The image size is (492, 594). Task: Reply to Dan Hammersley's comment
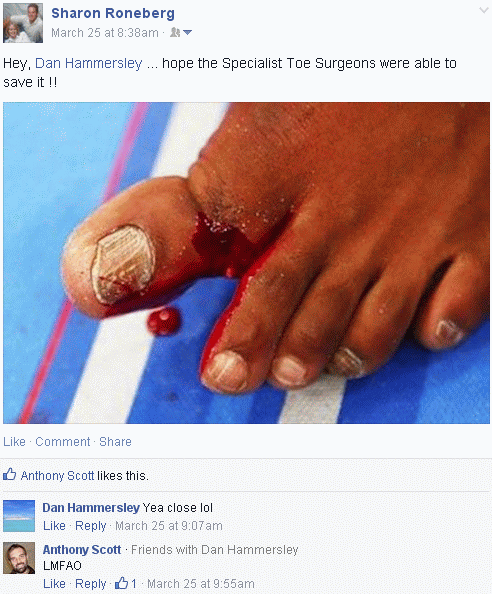pos(91,526)
